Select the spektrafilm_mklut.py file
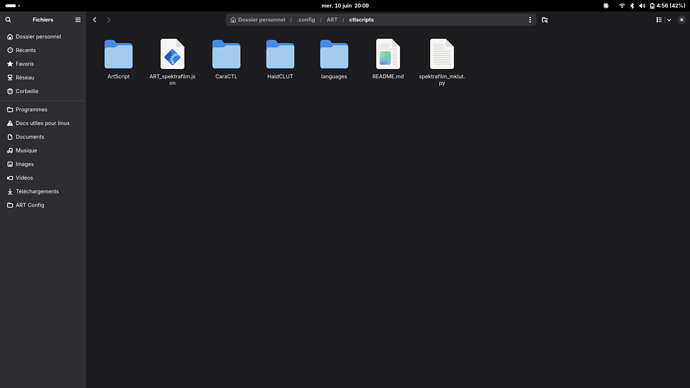The height and width of the screenshot is (388, 690). pos(442,62)
